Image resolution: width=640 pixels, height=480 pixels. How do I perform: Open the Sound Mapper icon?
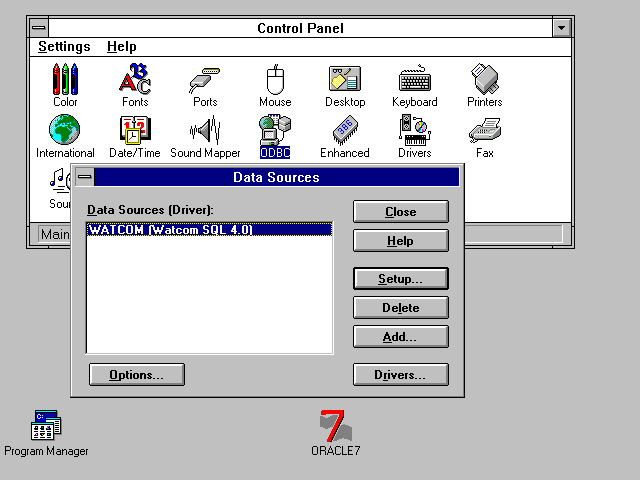205,131
